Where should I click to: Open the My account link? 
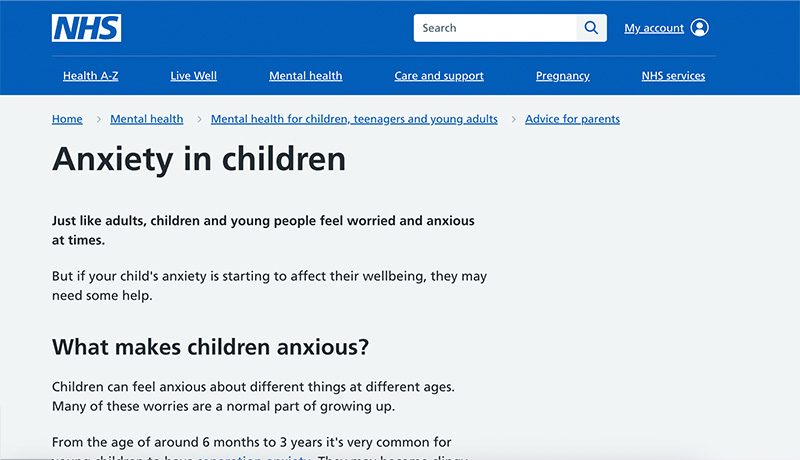point(654,28)
